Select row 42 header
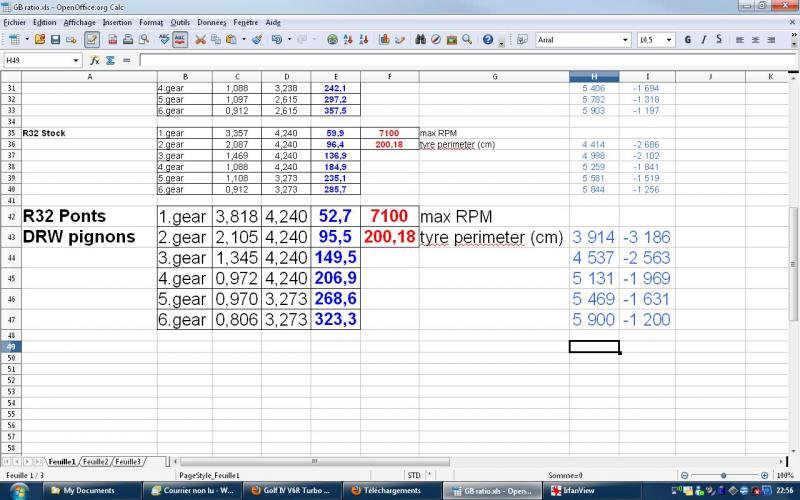Viewport: 800px width, 500px height. point(11,216)
